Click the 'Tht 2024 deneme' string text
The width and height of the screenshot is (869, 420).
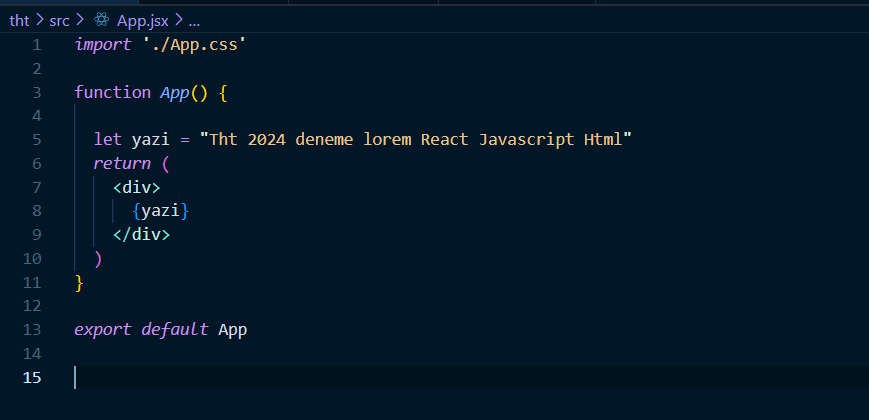pyautogui.click(x=281, y=140)
